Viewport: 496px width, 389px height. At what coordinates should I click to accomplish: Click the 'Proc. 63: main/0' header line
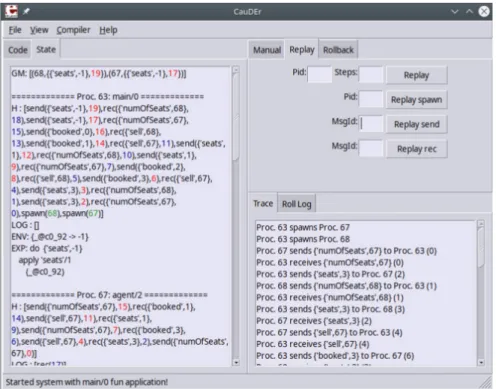coord(107,97)
